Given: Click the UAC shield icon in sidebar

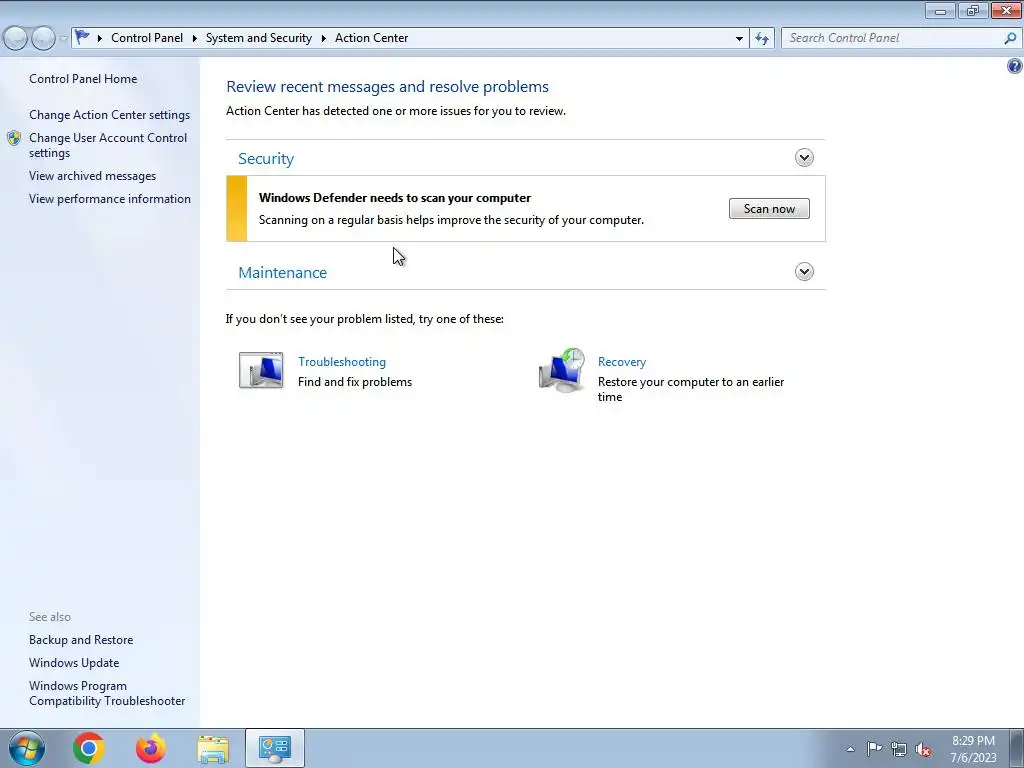Looking at the screenshot, I should [x=14, y=138].
